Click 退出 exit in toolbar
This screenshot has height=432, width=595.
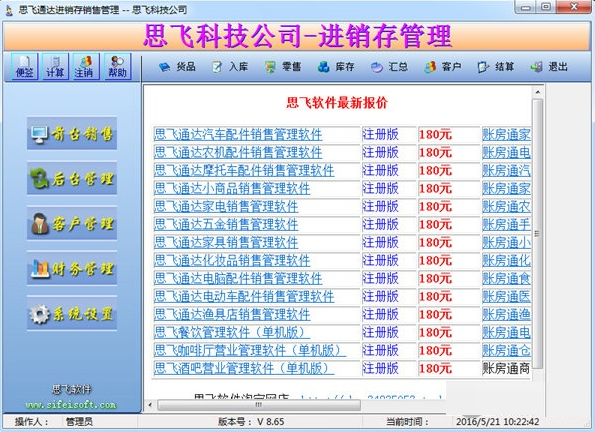point(549,67)
